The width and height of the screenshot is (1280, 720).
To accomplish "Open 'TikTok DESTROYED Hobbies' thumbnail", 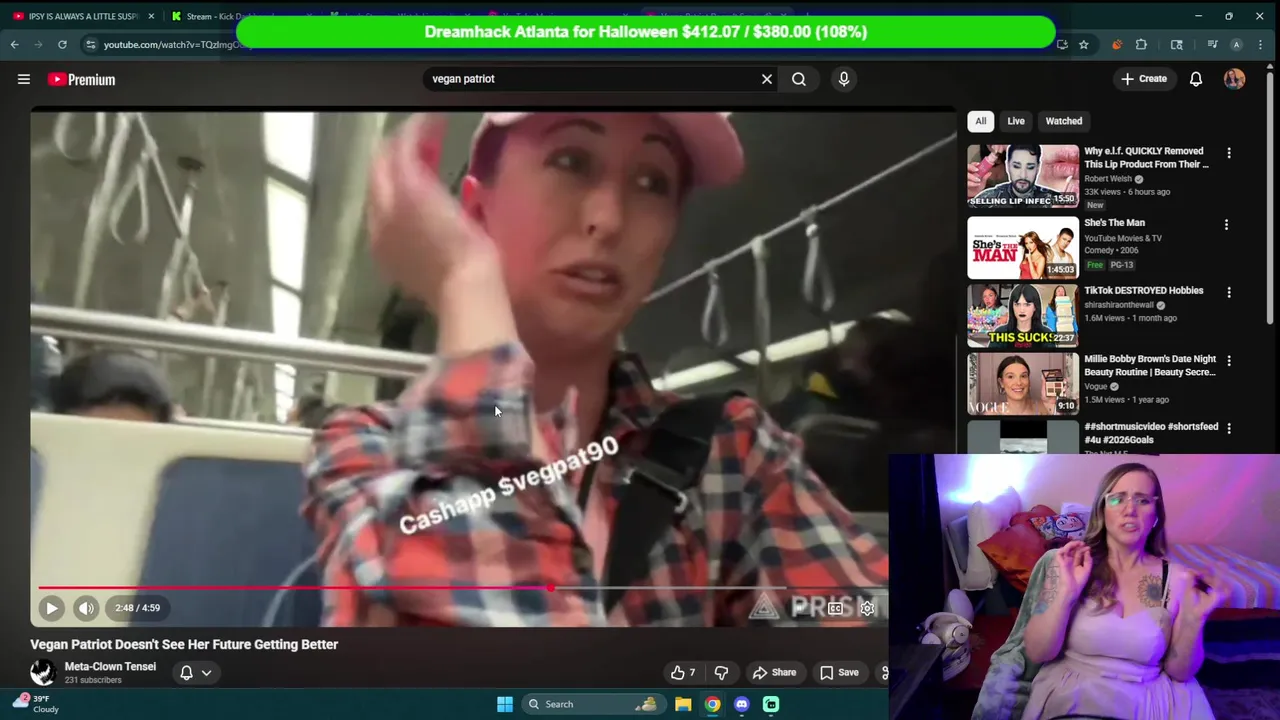I will [1023, 316].
